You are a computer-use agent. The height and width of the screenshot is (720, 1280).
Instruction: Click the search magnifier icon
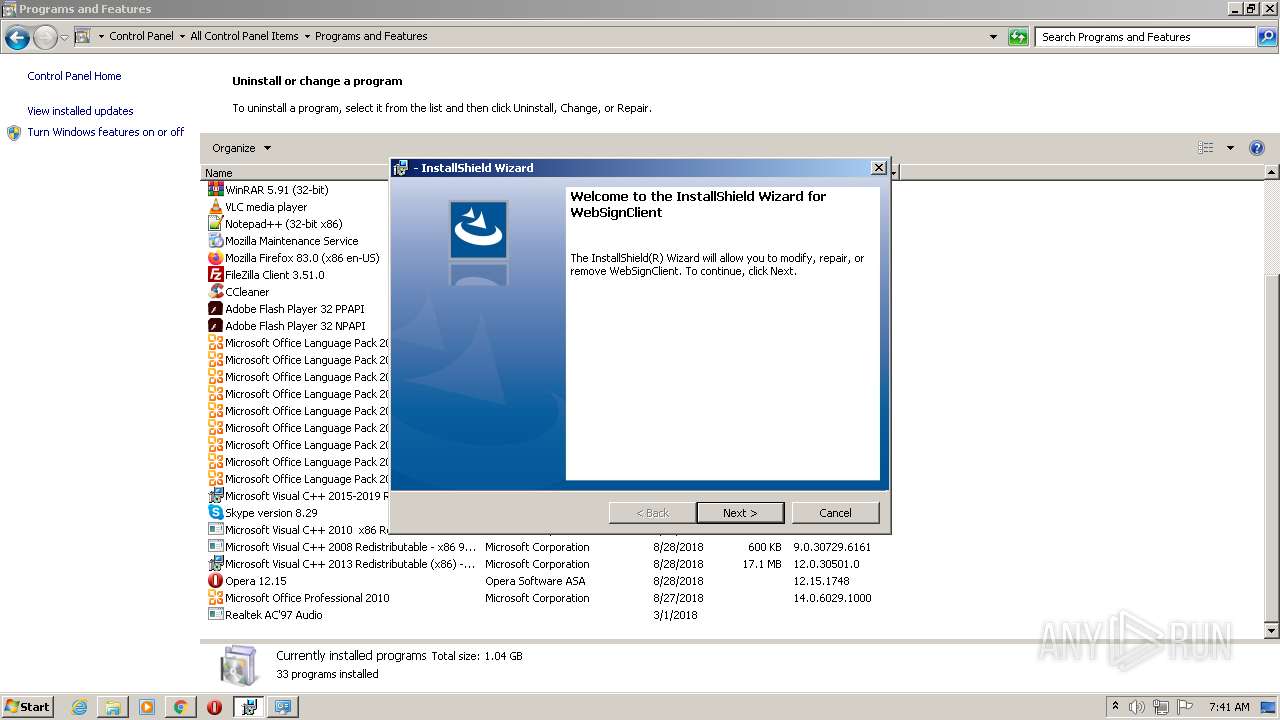pos(1266,37)
